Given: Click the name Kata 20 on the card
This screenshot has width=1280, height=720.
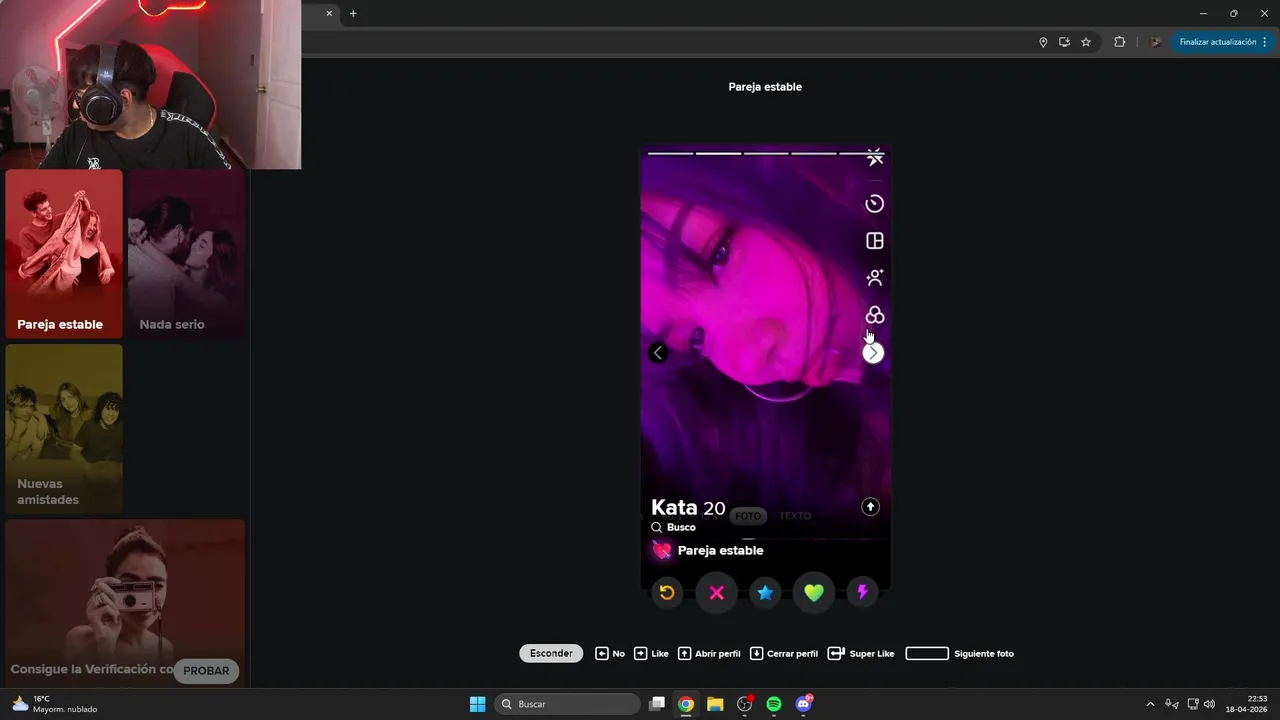Looking at the screenshot, I should click(x=688, y=507).
